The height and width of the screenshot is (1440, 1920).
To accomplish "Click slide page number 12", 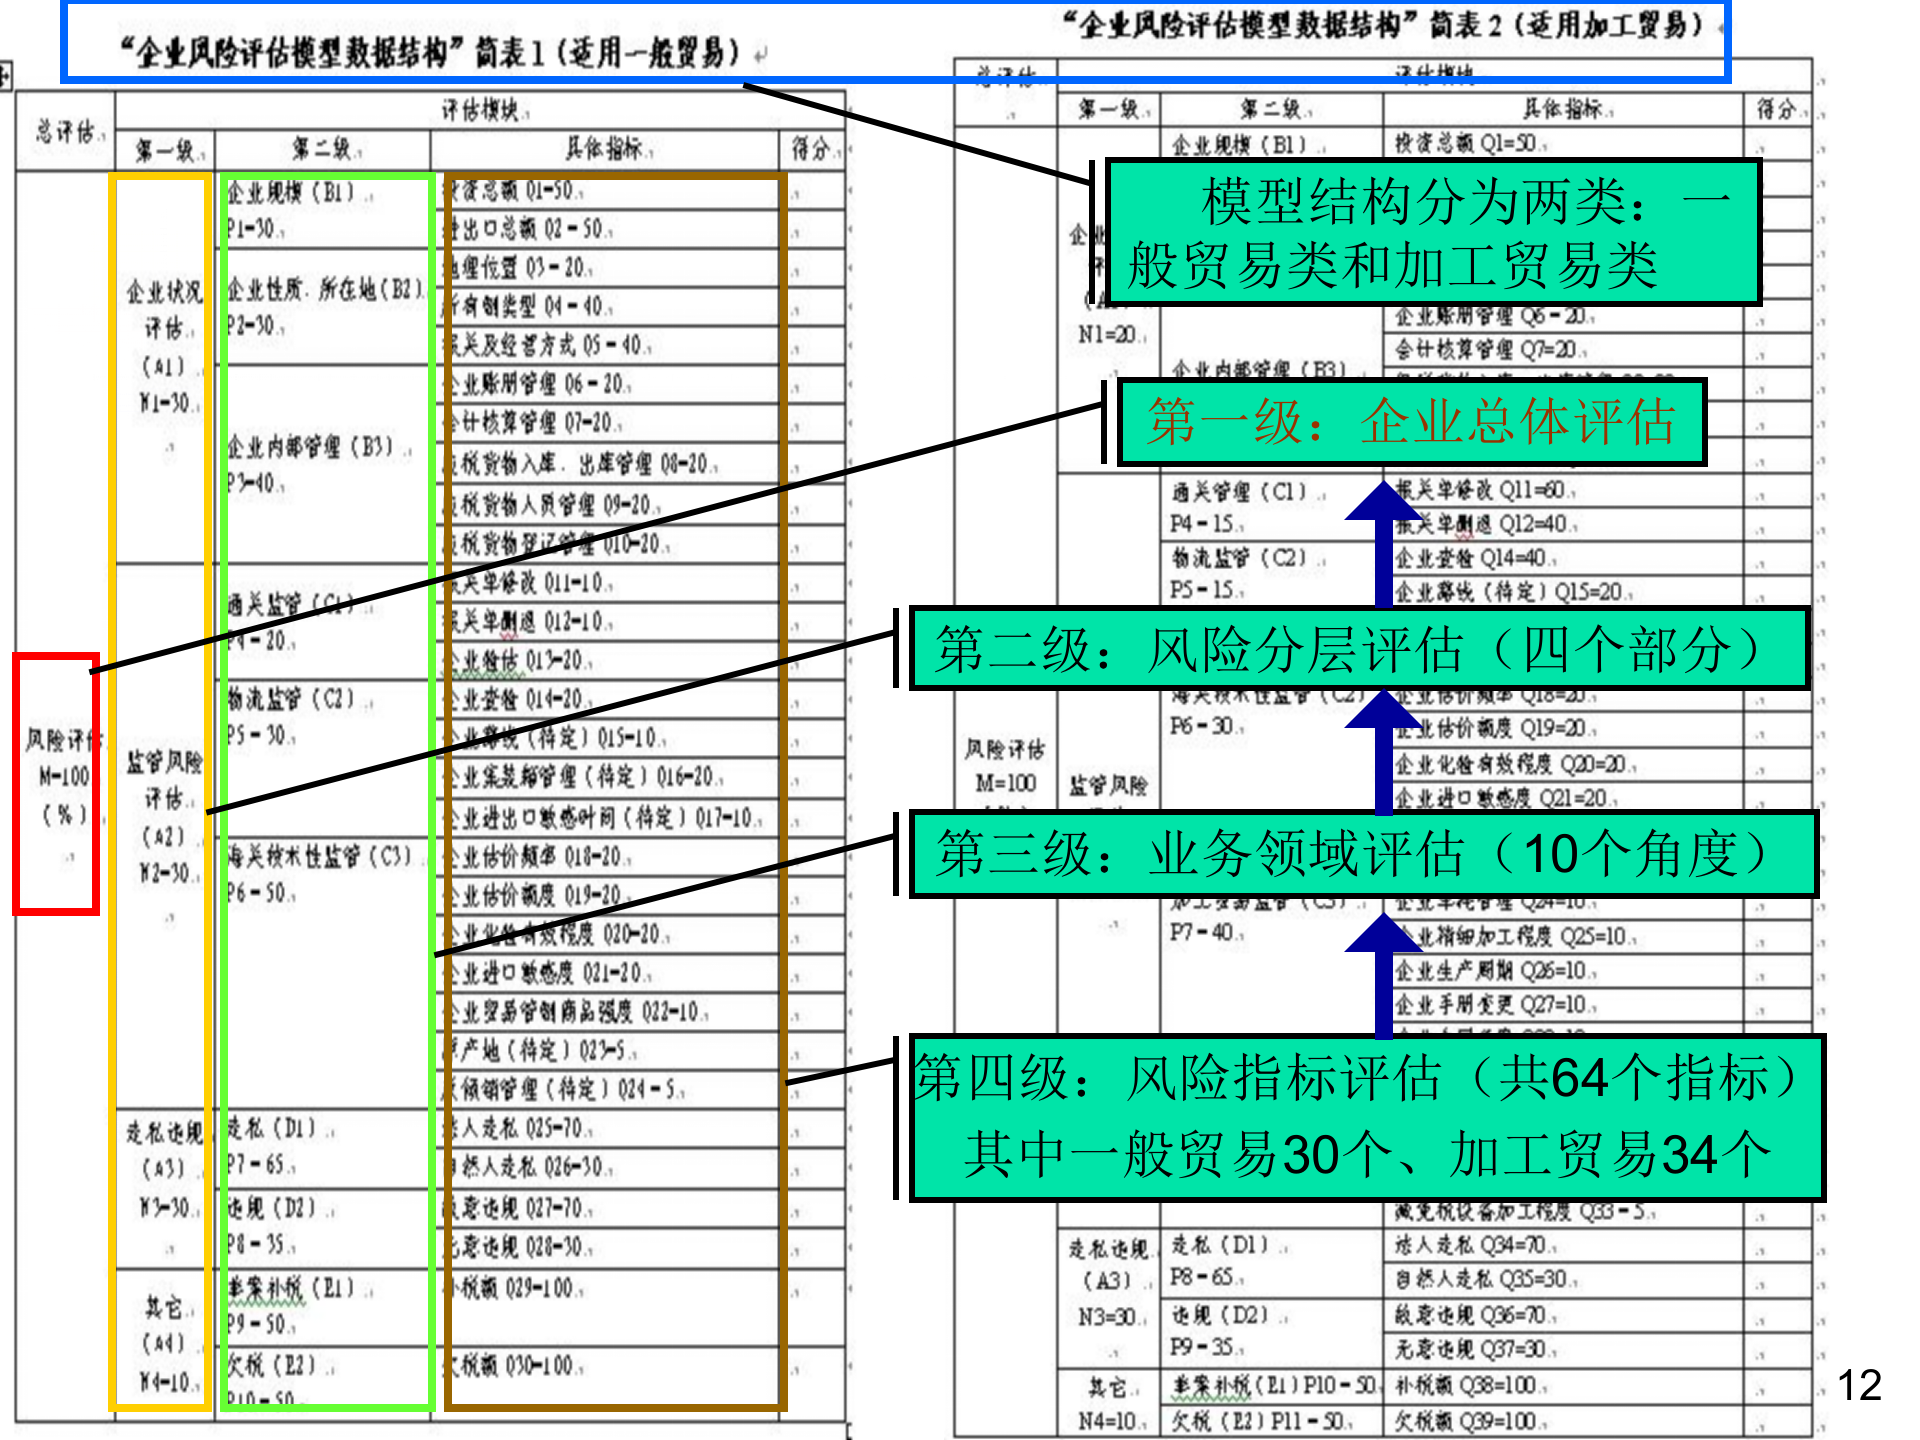I will click(1859, 1385).
